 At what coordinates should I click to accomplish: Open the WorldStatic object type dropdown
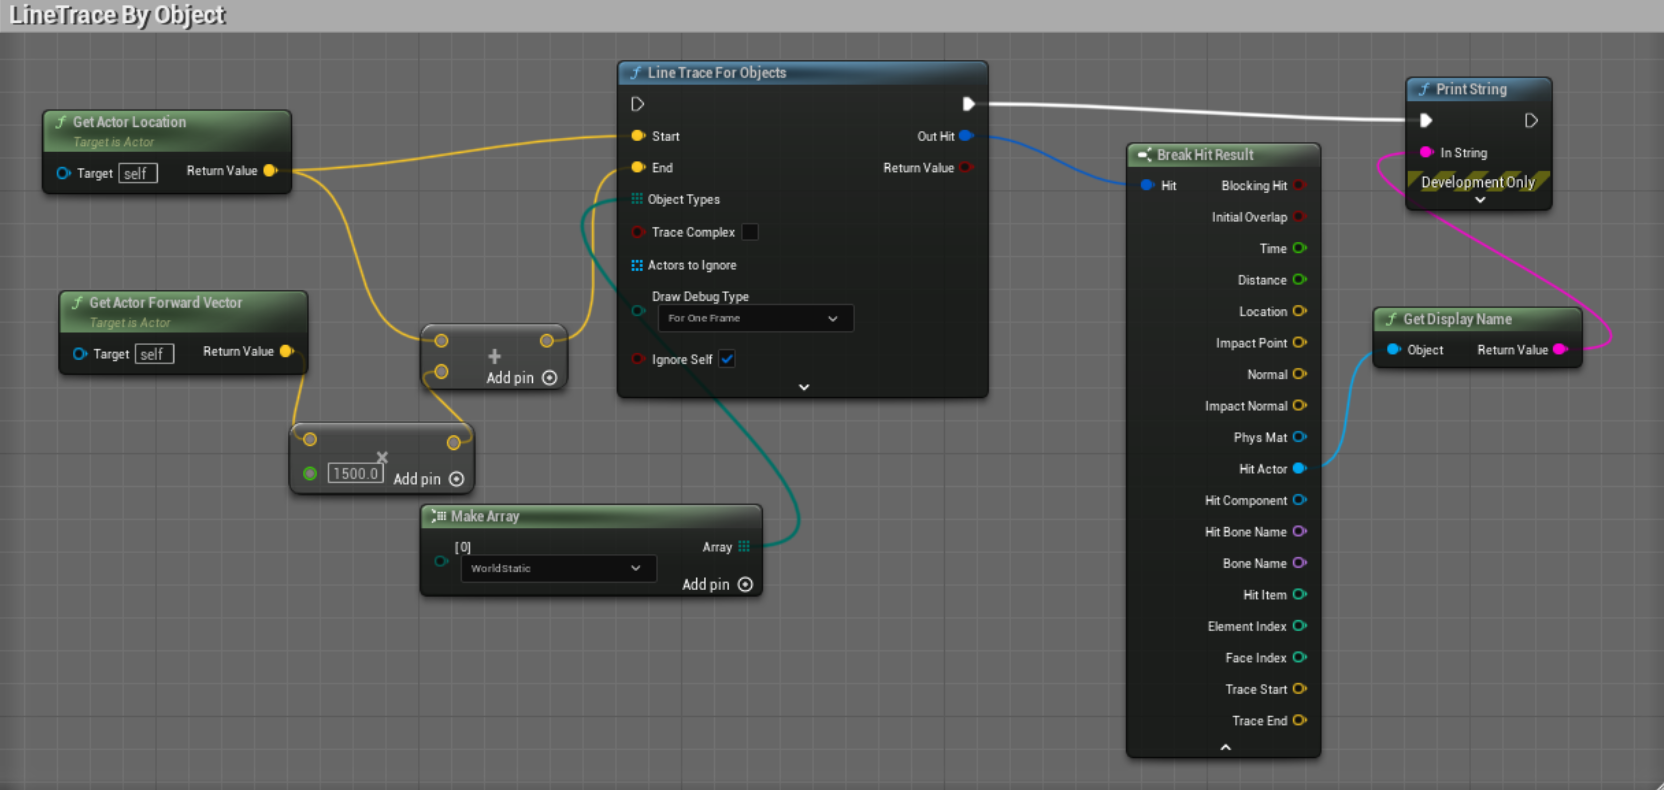[558, 568]
